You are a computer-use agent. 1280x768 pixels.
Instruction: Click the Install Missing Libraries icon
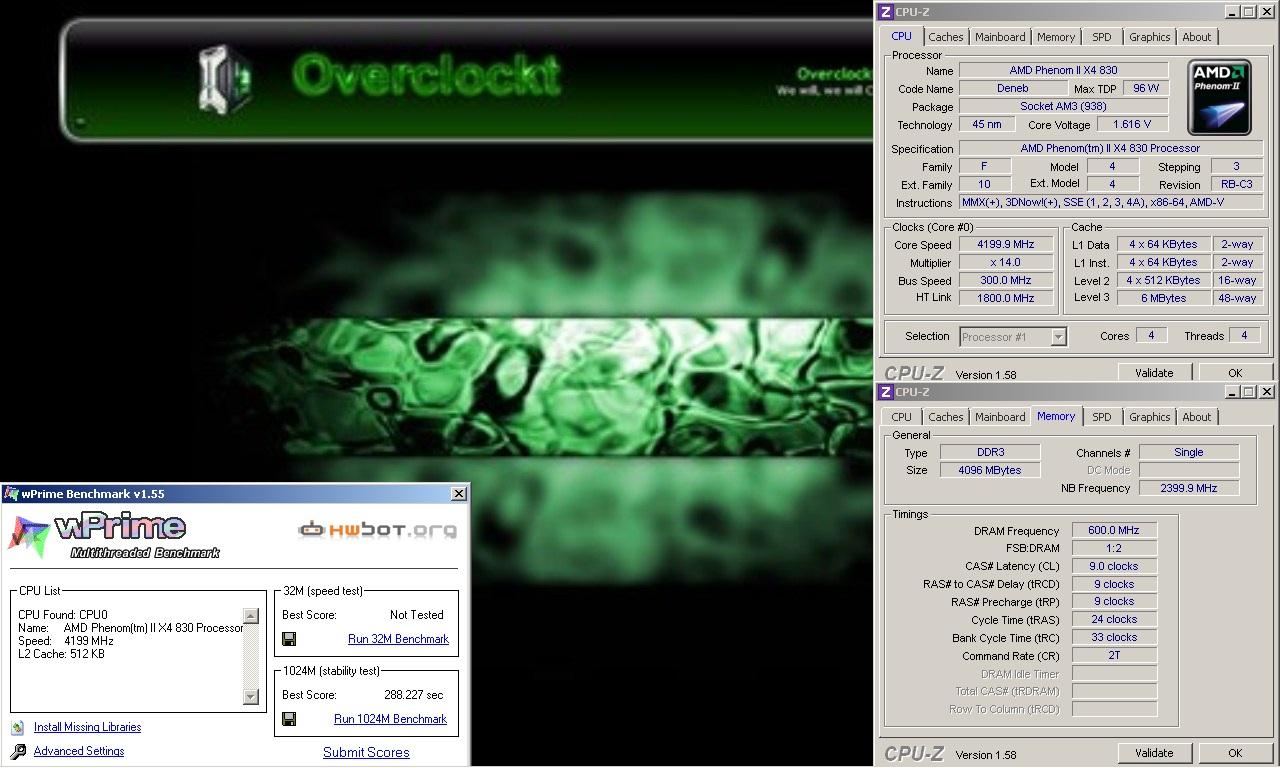point(17,727)
